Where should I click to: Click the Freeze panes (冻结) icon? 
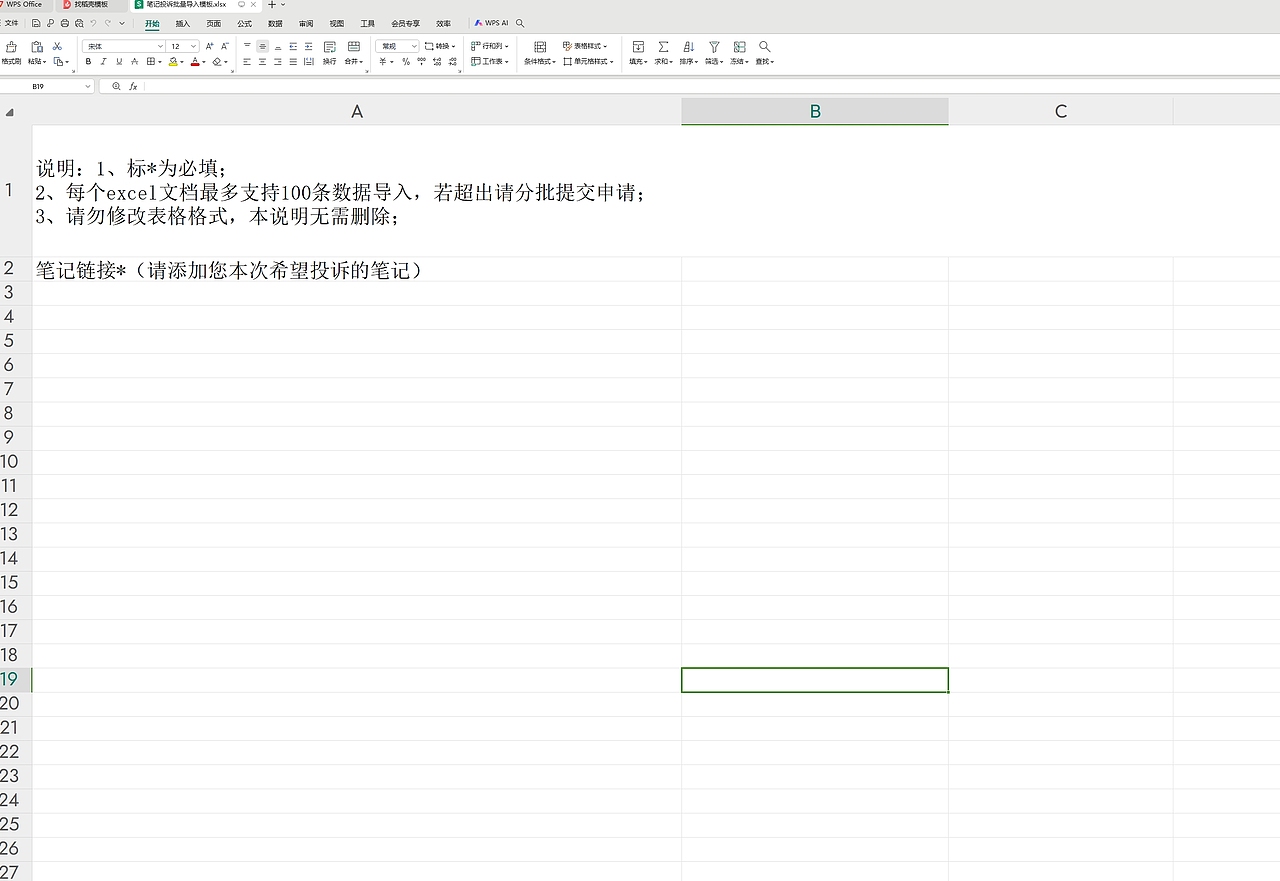click(740, 47)
